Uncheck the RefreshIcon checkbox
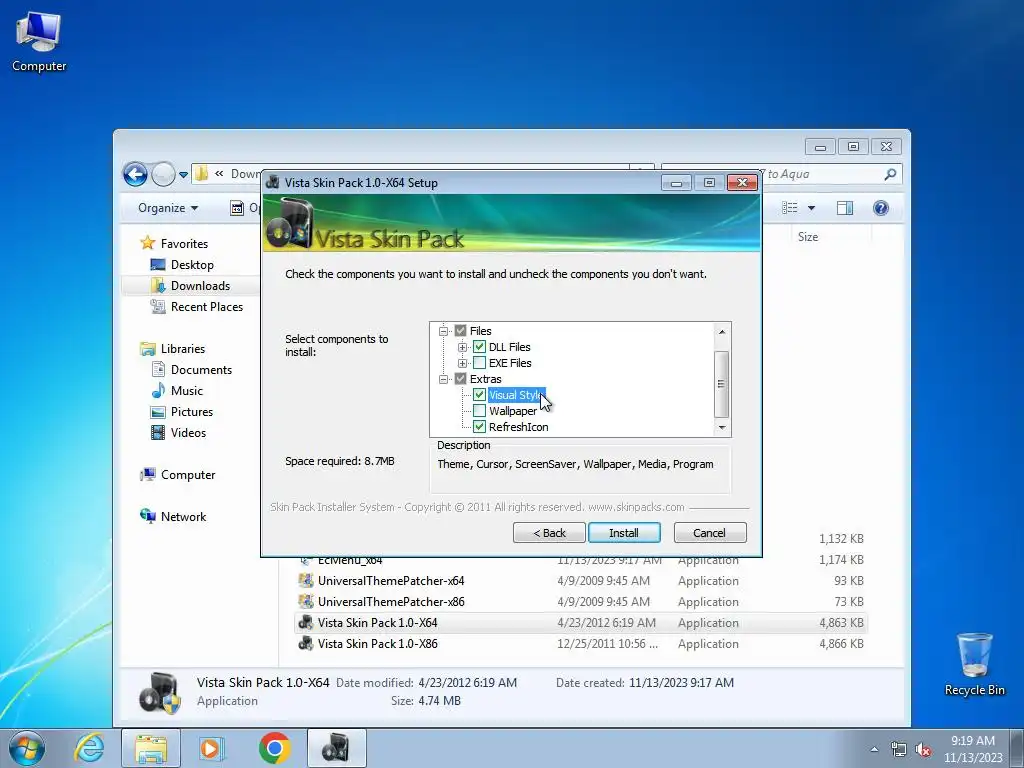 point(479,426)
